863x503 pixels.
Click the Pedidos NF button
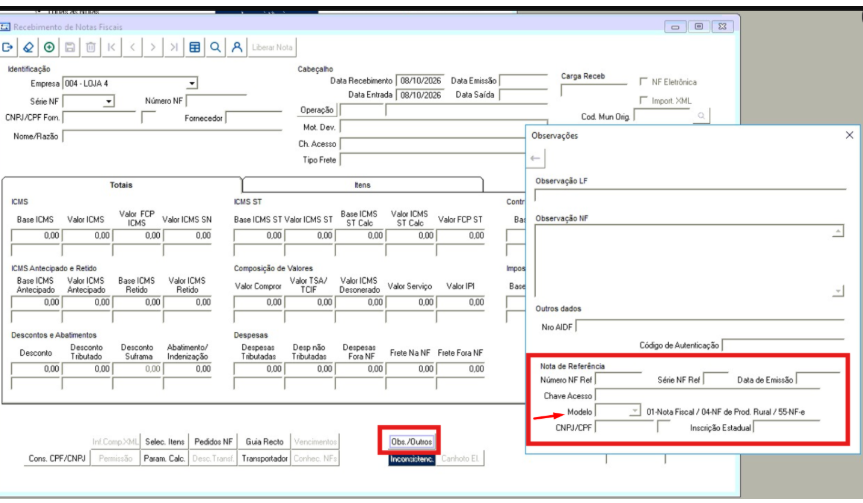pyautogui.click(x=213, y=441)
